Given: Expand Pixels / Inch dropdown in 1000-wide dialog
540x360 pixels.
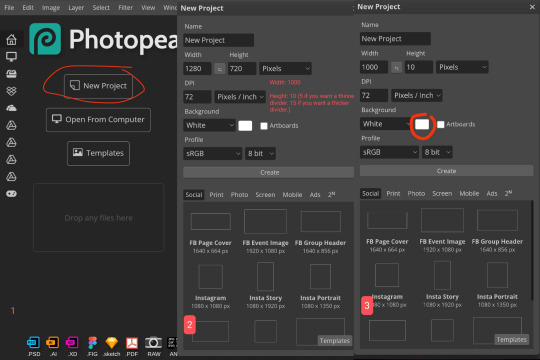Looking at the screenshot, I should pyautogui.click(x=417, y=95).
